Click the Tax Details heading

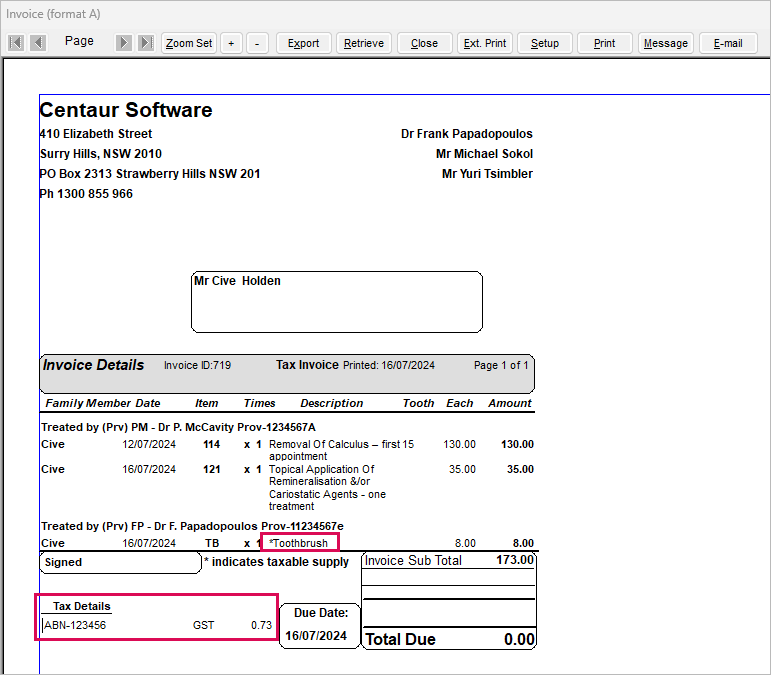[82, 606]
